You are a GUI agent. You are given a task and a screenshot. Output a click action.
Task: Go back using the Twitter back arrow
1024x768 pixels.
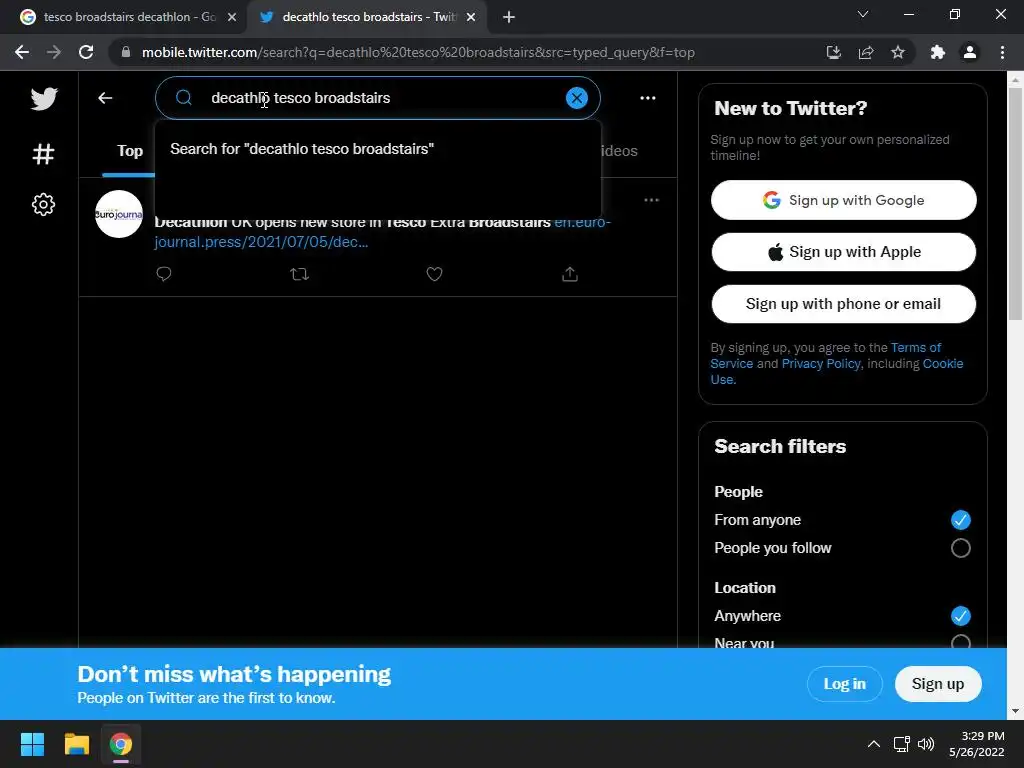pos(105,98)
